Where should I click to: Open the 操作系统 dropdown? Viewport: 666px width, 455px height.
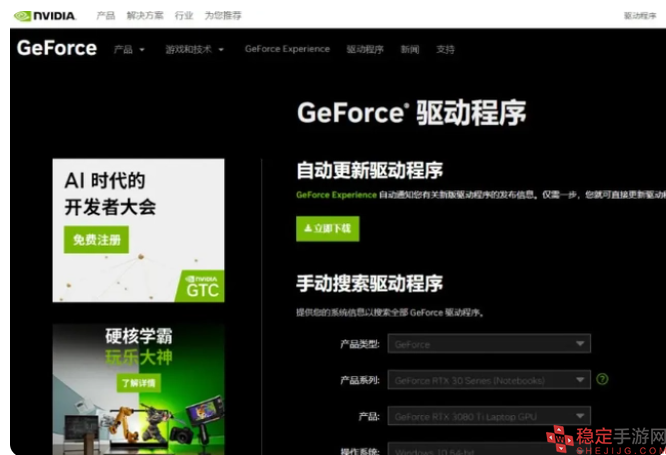pos(489,449)
